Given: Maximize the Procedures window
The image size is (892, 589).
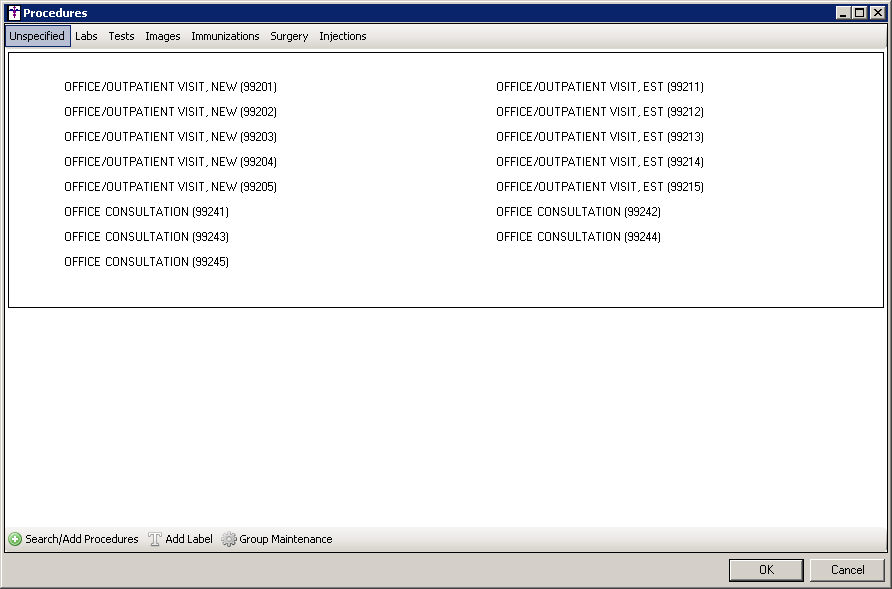Looking at the screenshot, I should click(859, 13).
